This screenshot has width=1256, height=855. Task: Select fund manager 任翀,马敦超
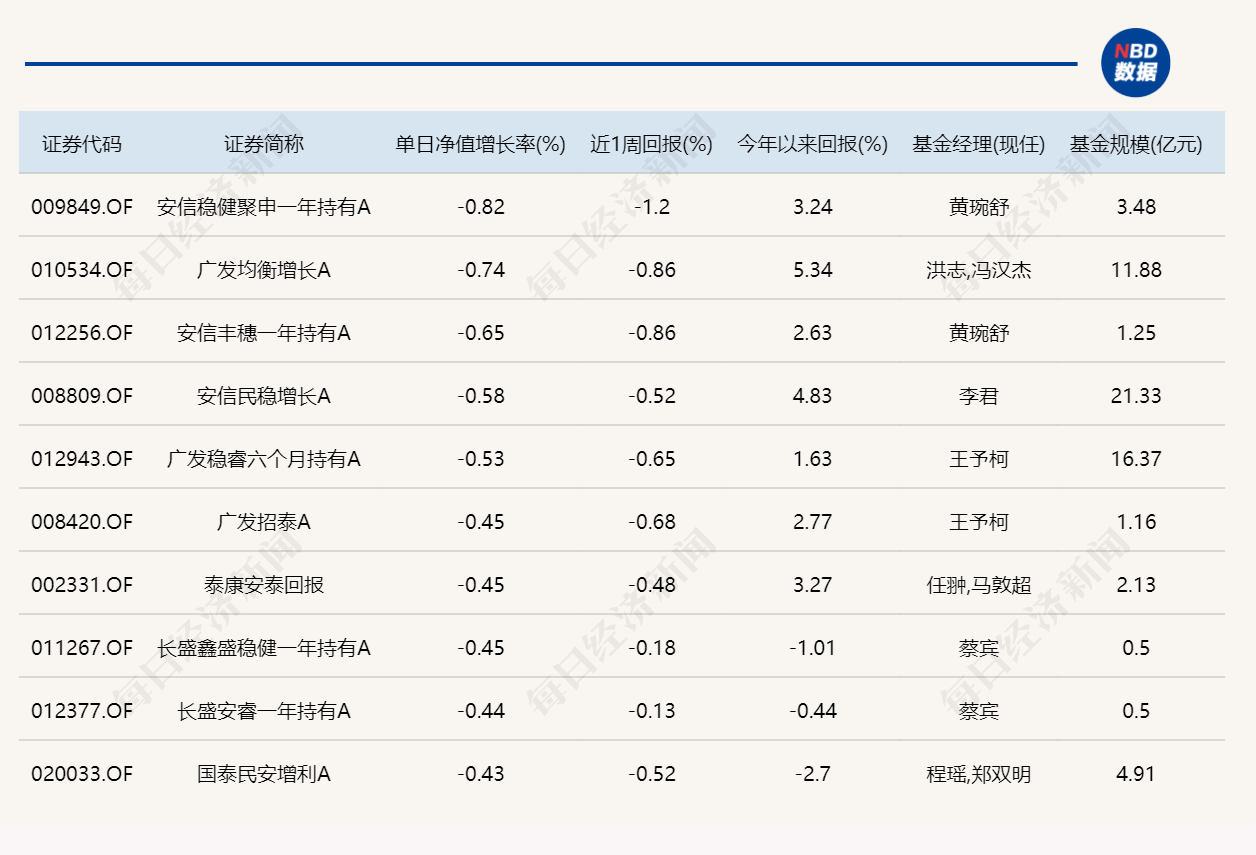pyautogui.click(x=978, y=585)
